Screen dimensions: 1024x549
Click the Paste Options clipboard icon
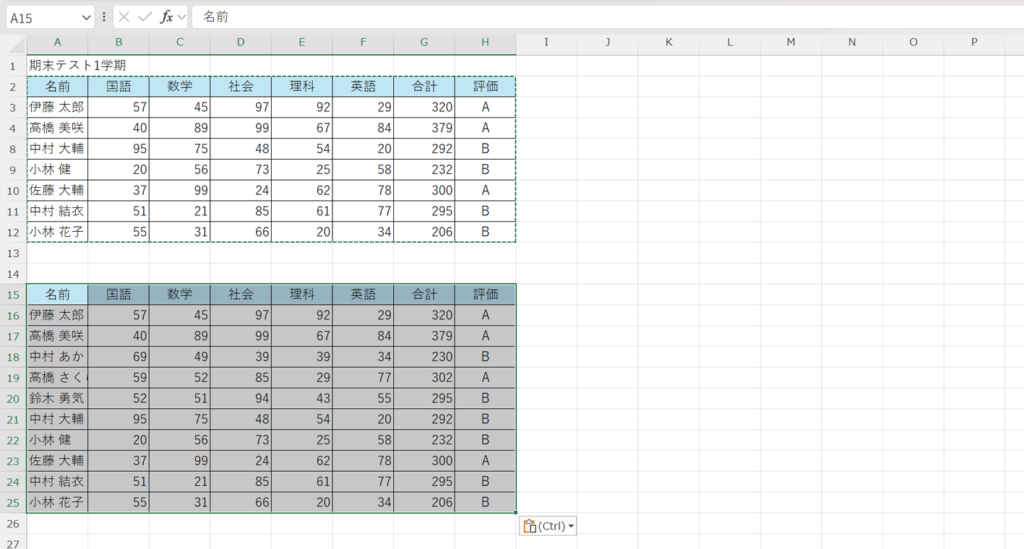coord(529,526)
